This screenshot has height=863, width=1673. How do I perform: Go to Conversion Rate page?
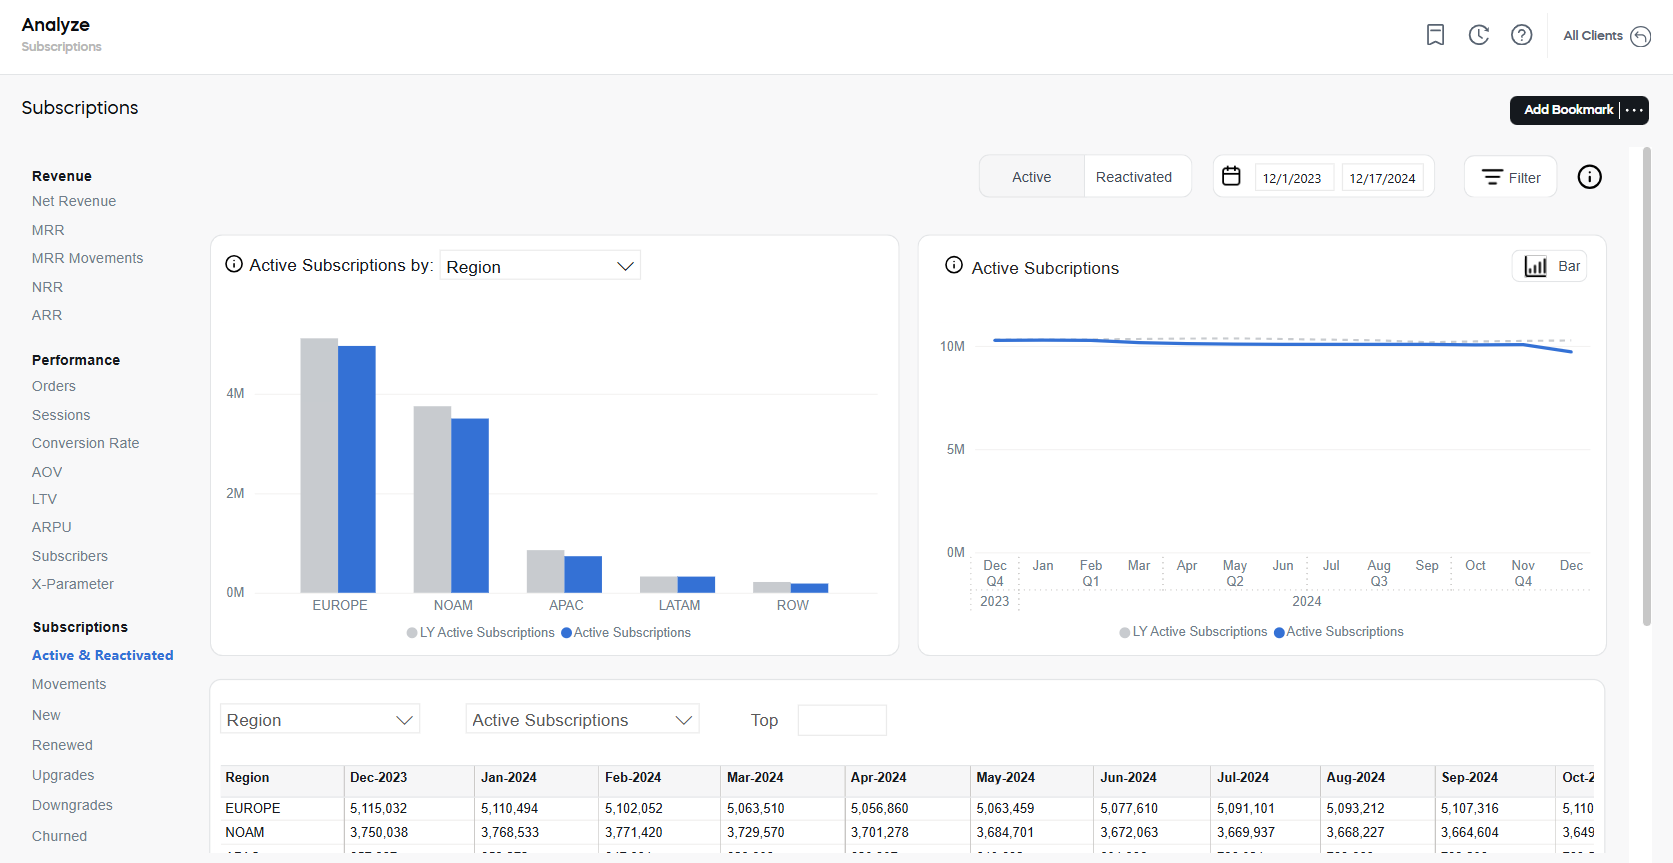tap(85, 443)
